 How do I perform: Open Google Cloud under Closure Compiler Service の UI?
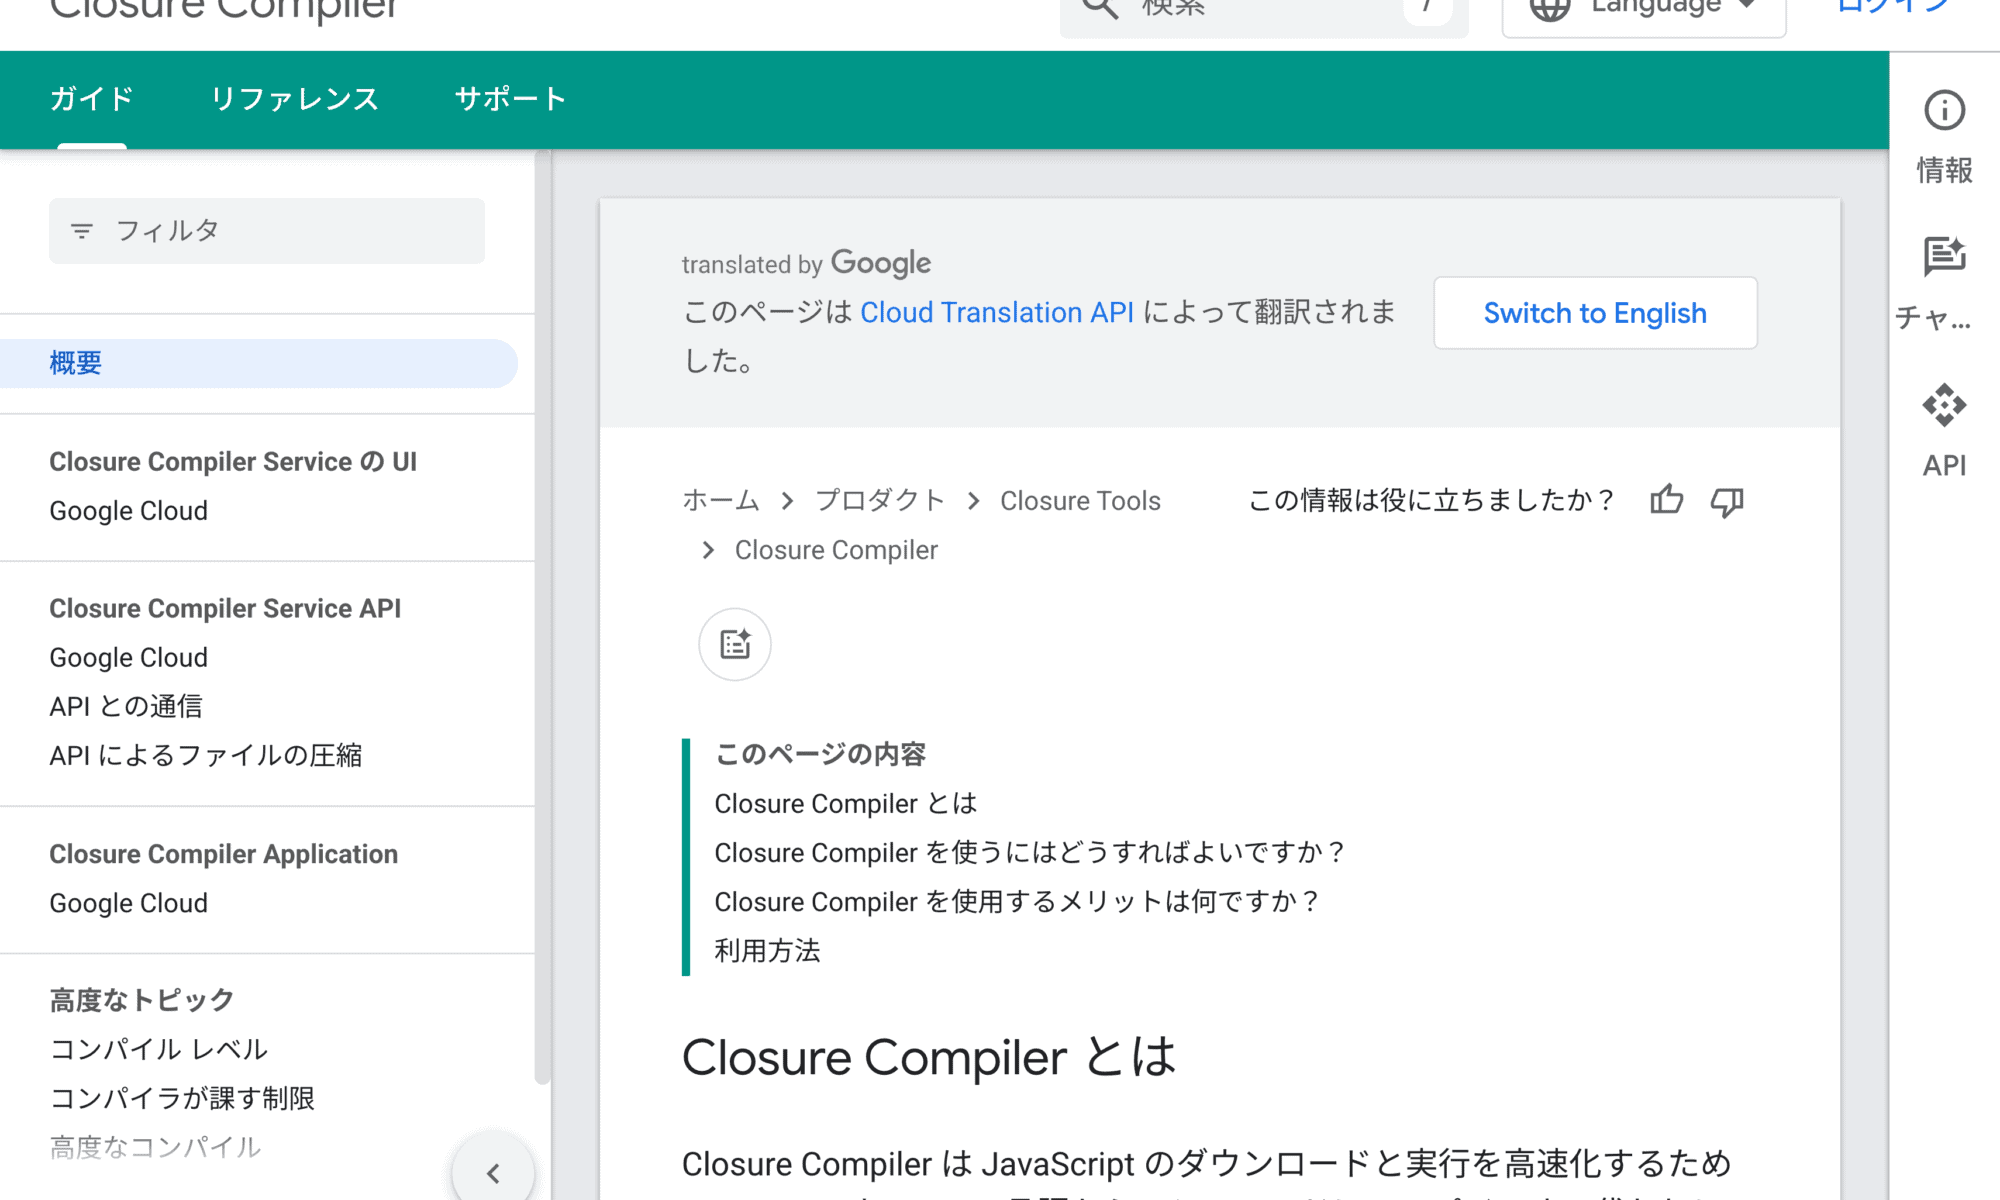point(128,511)
